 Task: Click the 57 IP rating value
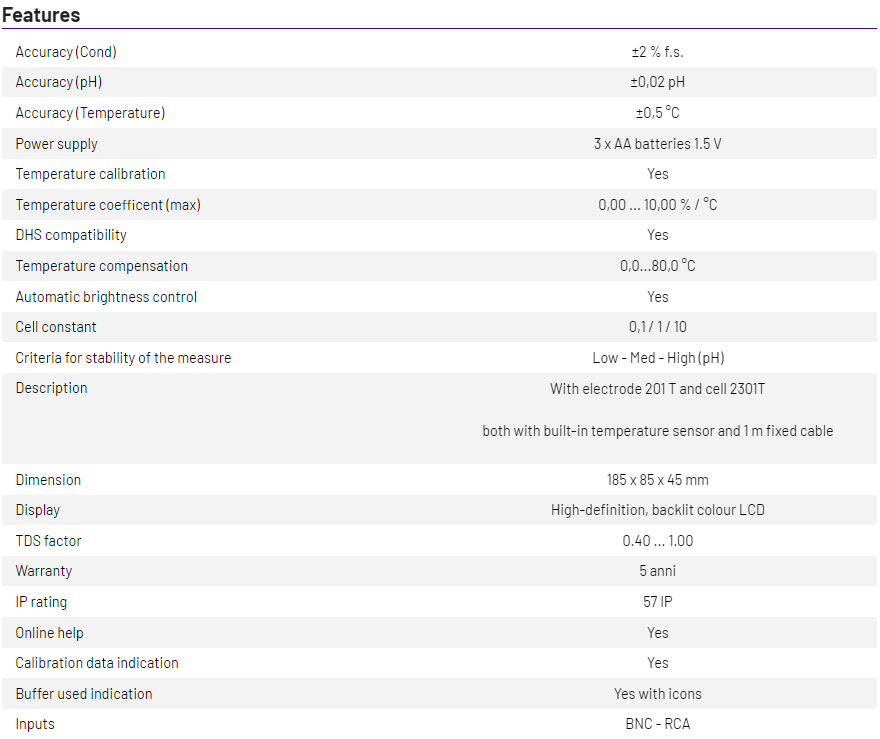[657, 602]
